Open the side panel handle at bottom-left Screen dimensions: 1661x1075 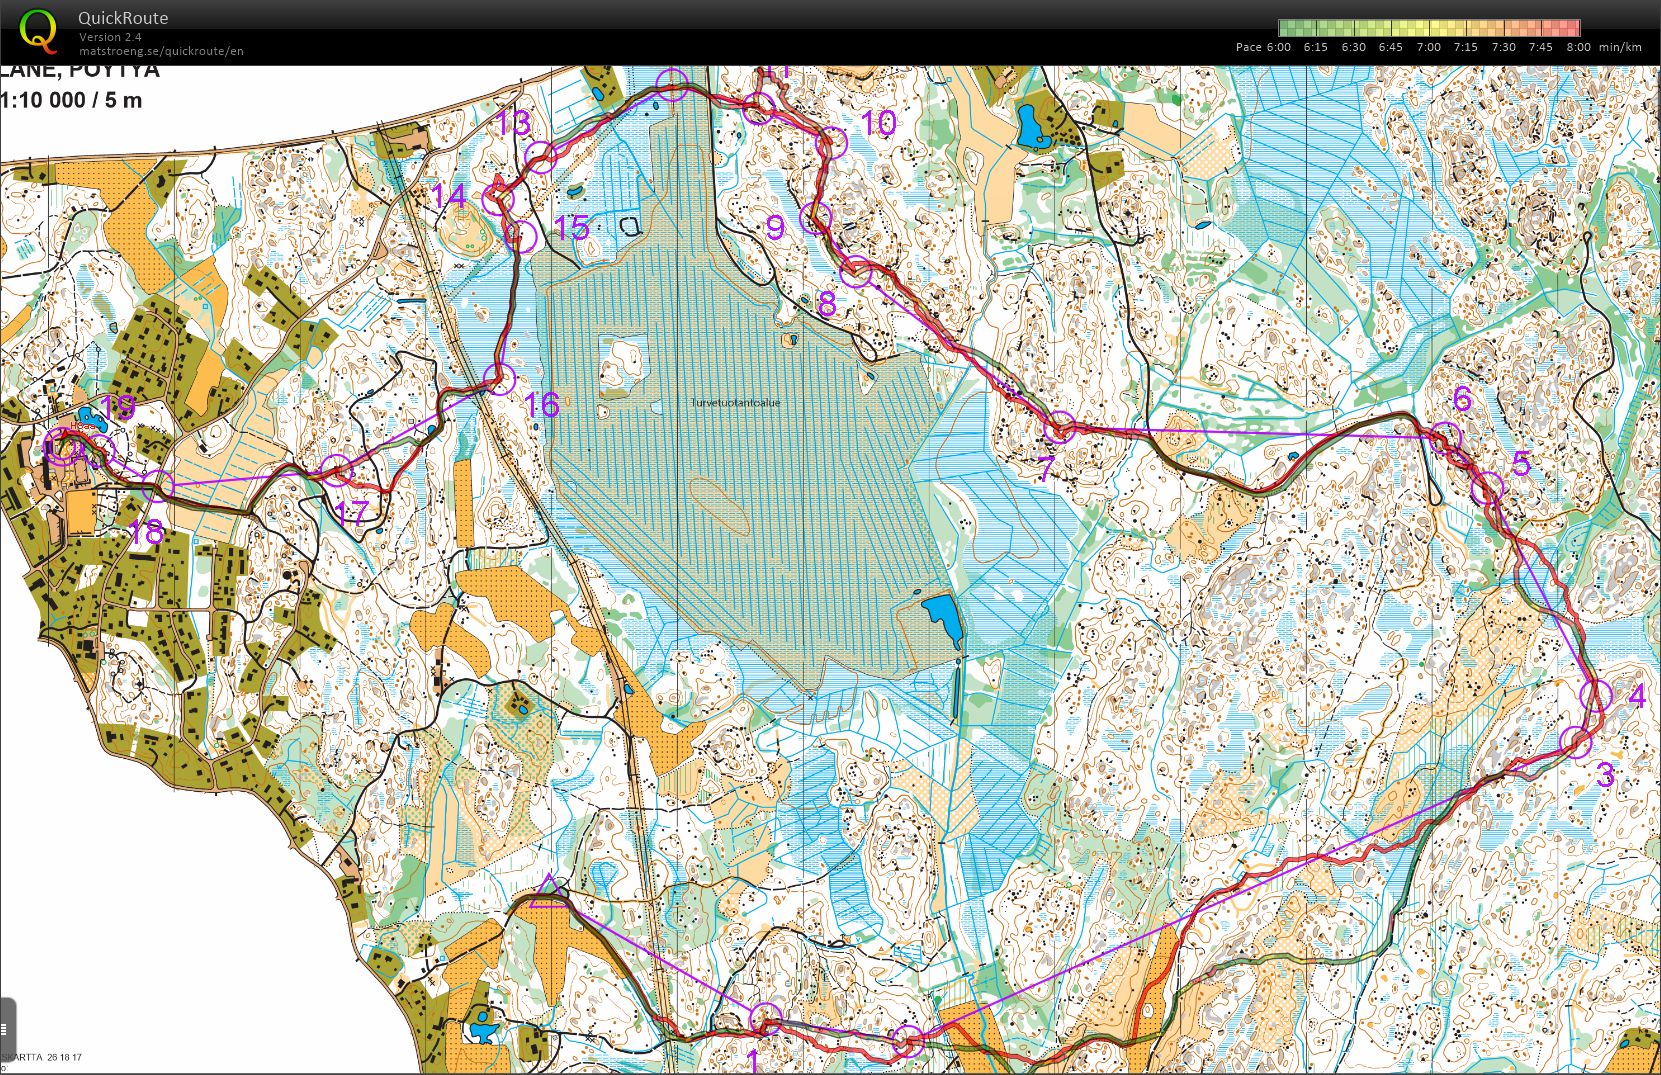[7, 1029]
